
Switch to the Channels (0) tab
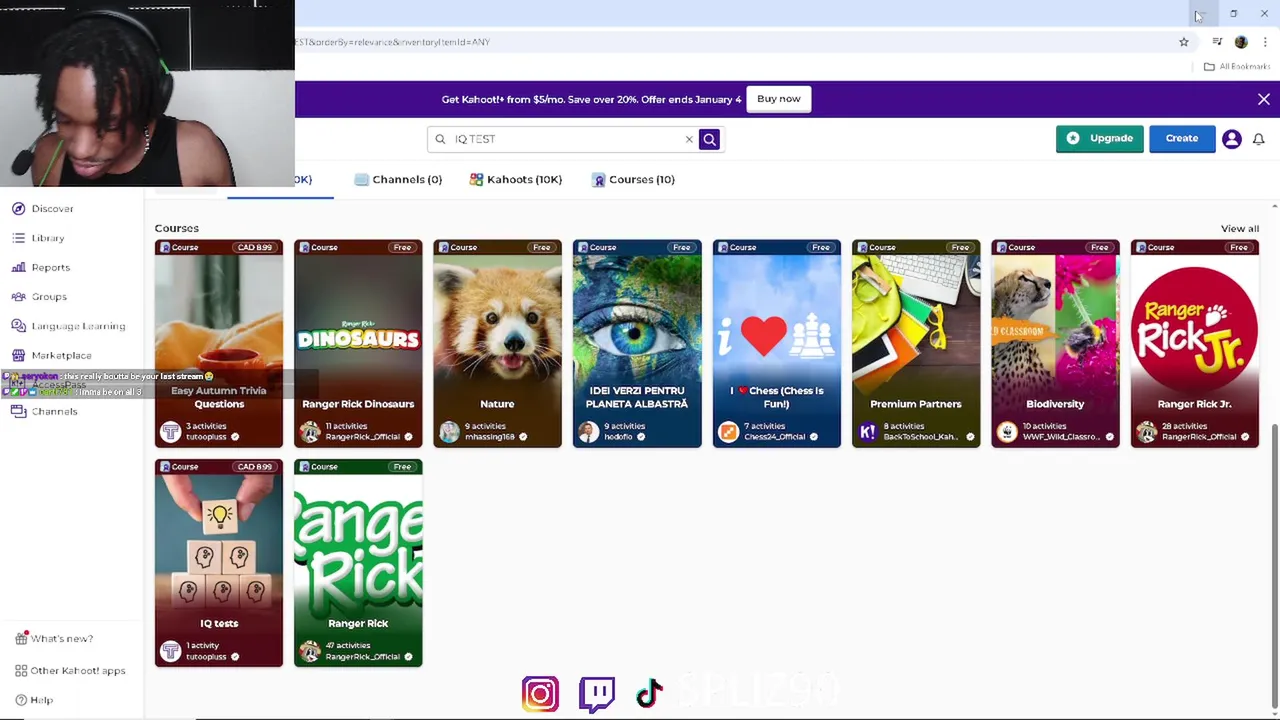398,179
